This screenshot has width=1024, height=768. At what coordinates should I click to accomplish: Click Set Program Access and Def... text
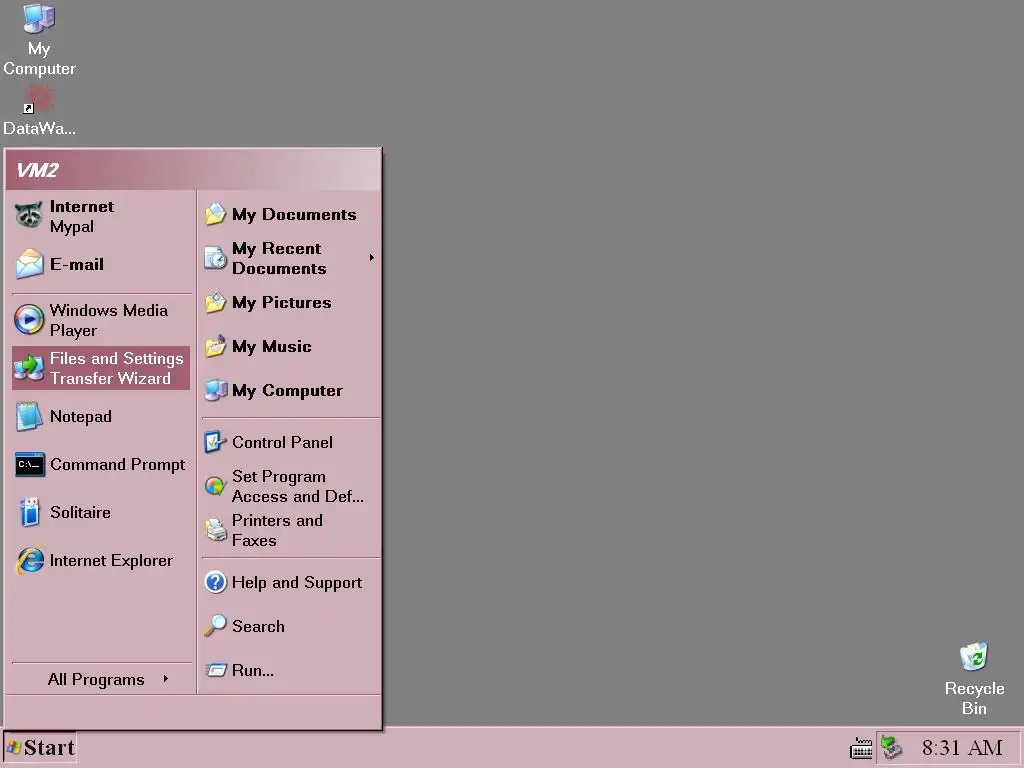tap(298, 486)
